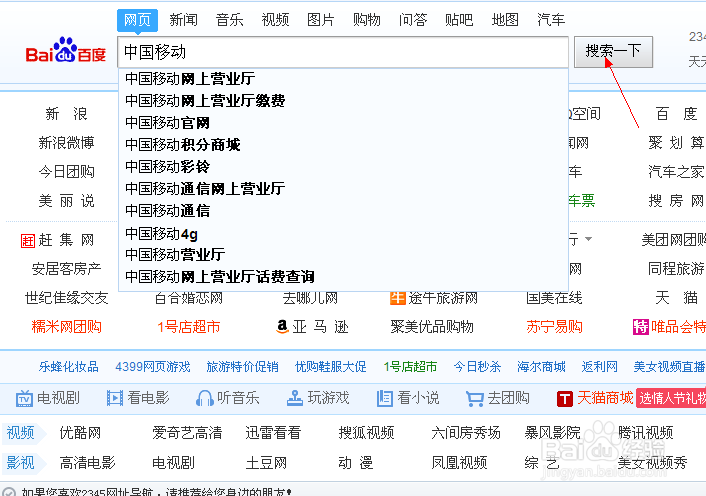Switch to the 视频 search tab
This screenshot has width=706, height=496.
(x=275, y=20)
